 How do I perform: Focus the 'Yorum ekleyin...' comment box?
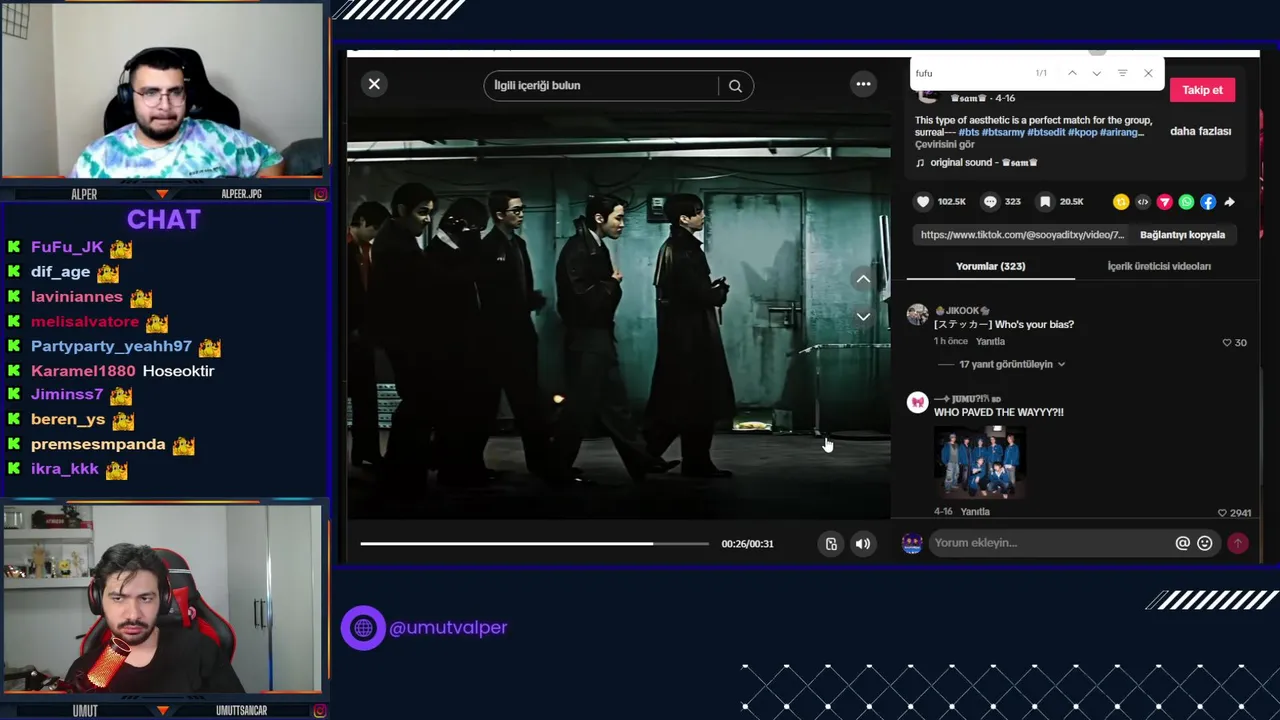click(x=1050, y=543)
